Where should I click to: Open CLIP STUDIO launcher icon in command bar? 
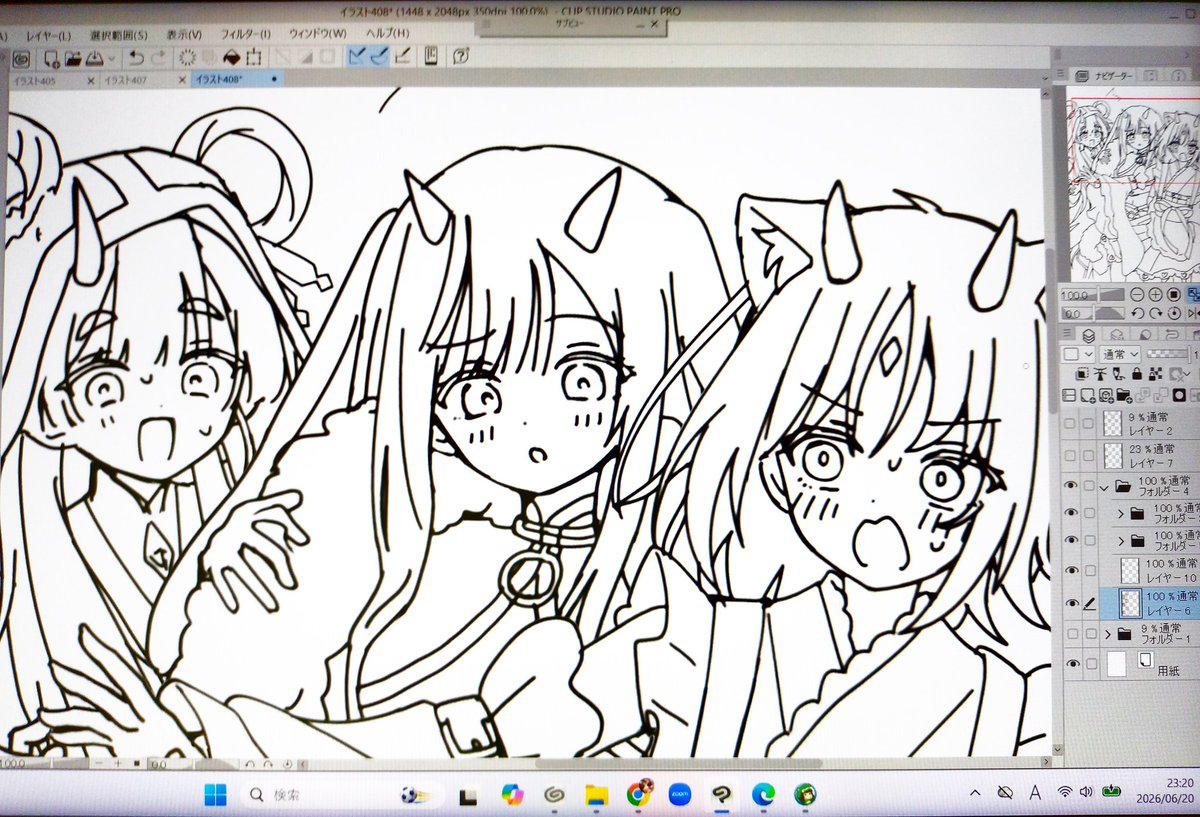[21, 59]
